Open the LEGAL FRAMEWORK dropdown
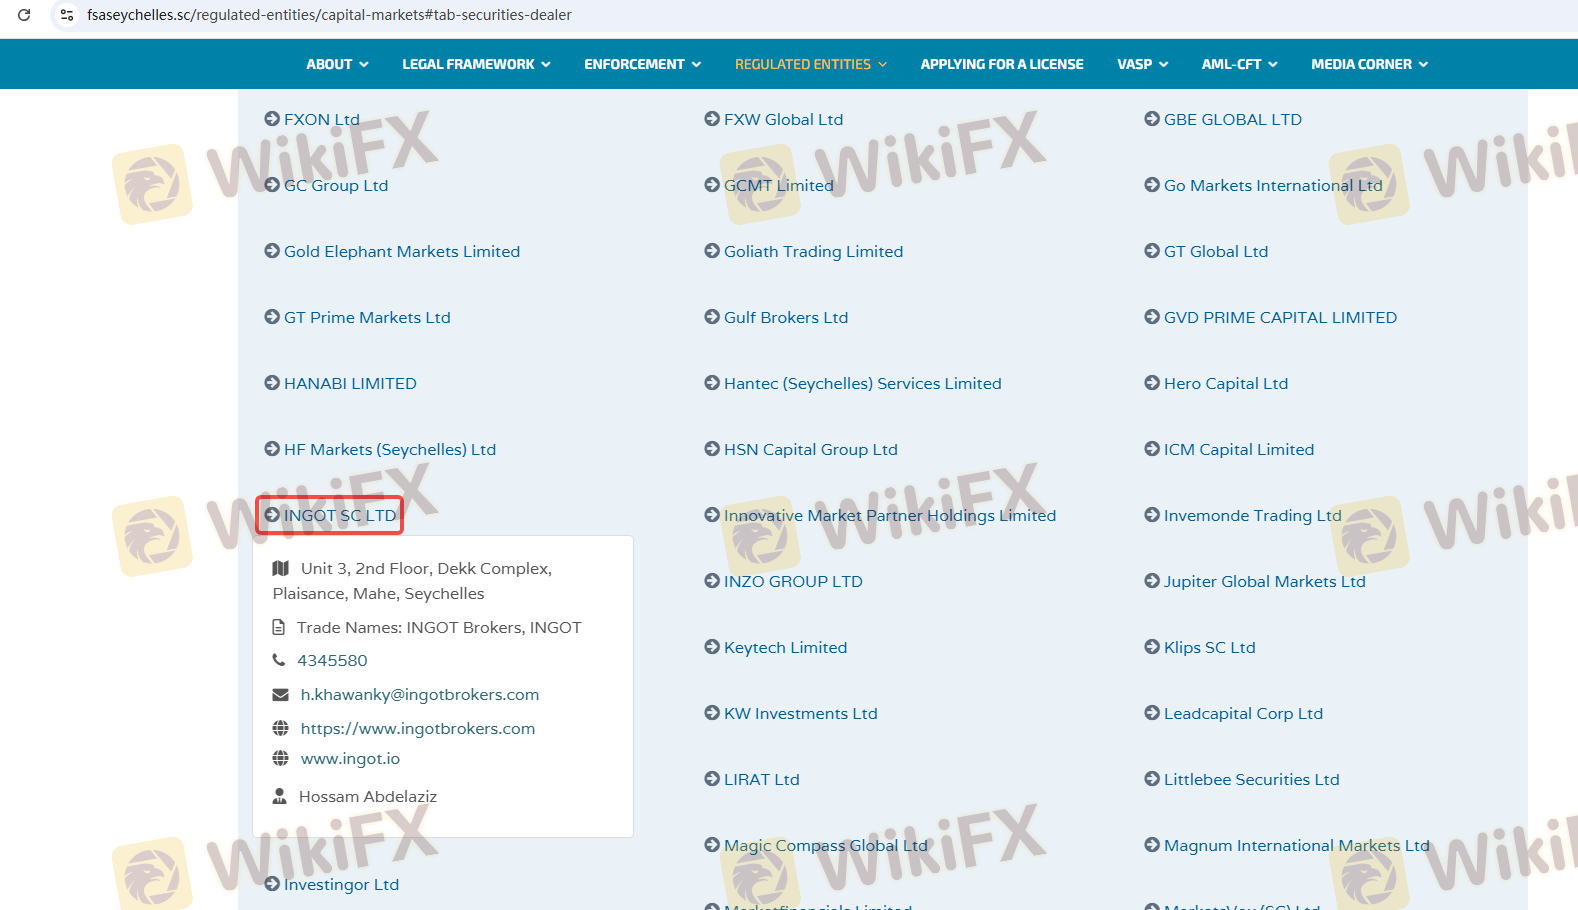This screenshot has width=1578, height=910. pos(476,64)
